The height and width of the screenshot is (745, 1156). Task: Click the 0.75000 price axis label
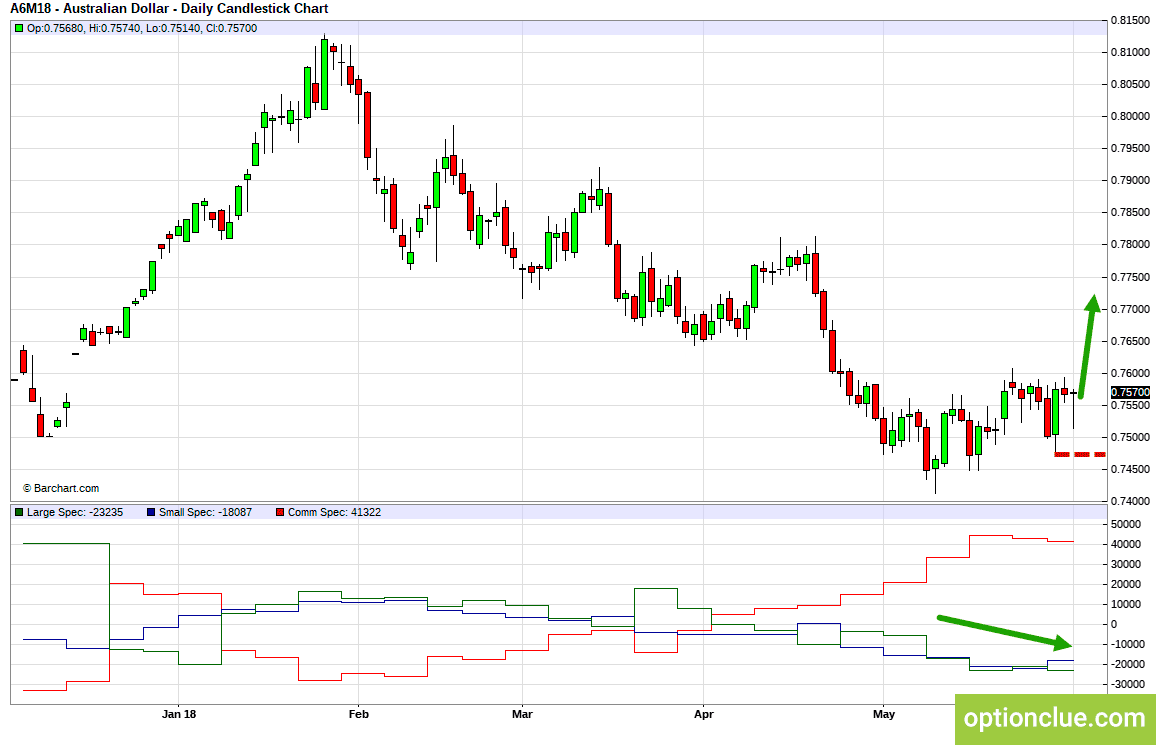tap(1129, 438)
